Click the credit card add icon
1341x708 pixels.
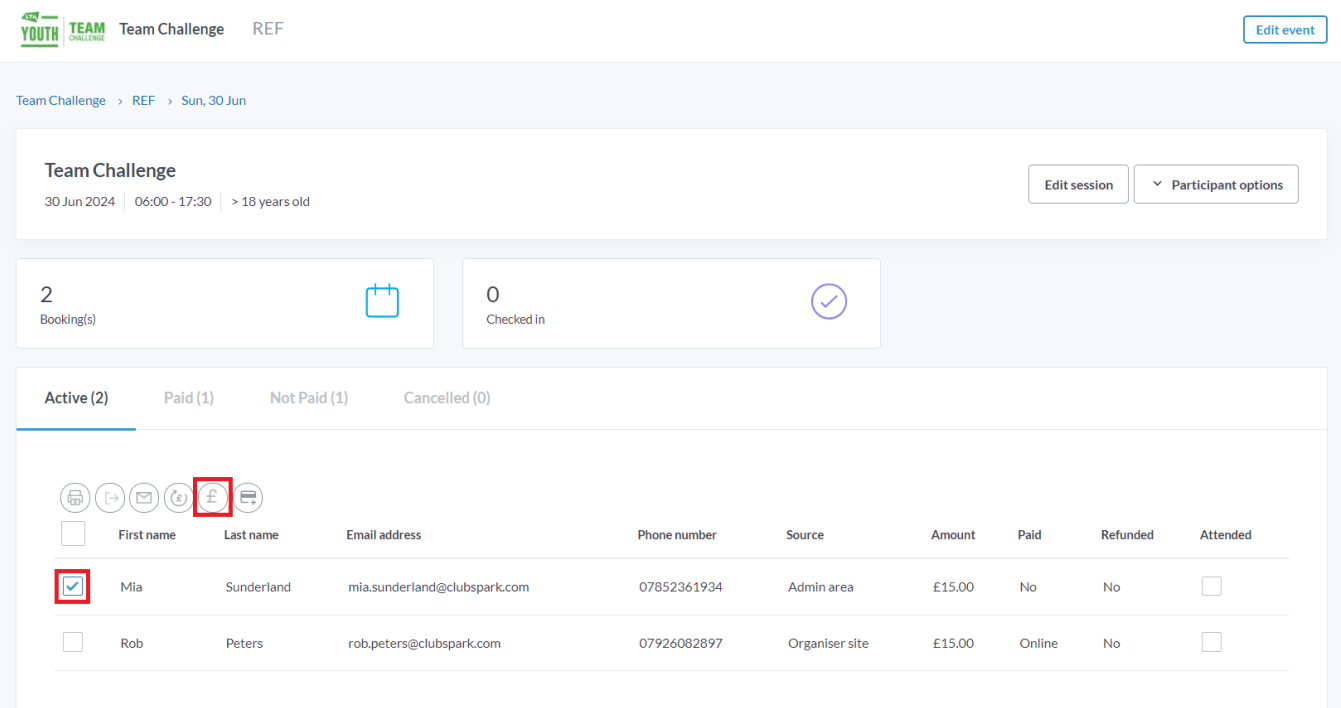coord(248,497)
